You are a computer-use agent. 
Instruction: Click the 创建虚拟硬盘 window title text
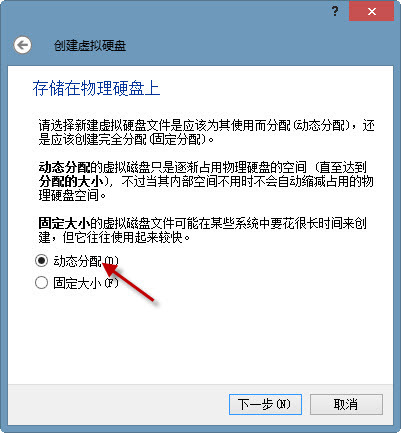tap(90, 46)
